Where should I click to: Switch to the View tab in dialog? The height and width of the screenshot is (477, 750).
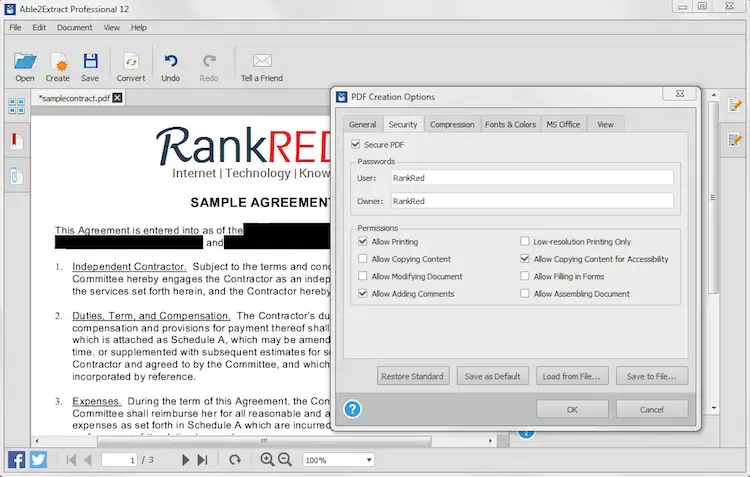click(605, 124)
